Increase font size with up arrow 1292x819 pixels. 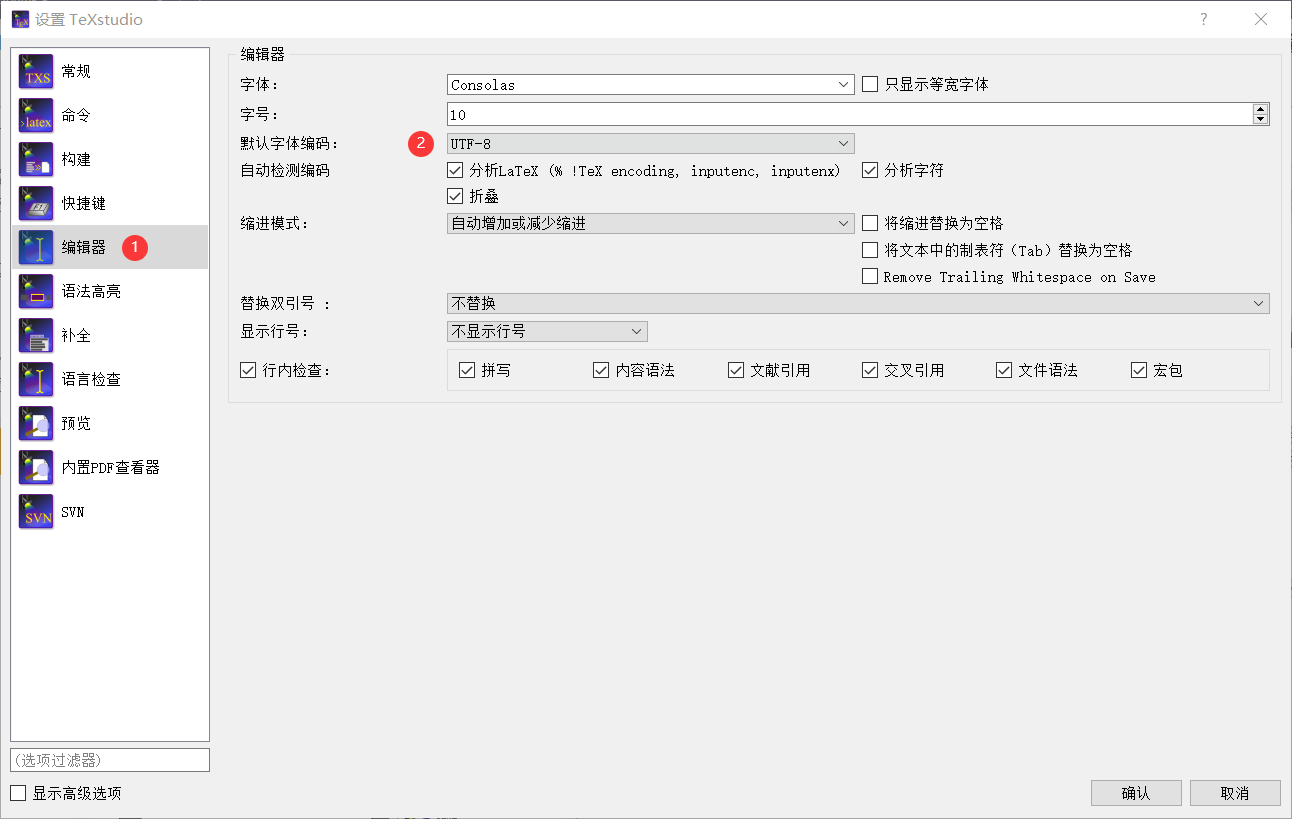[1261, 109]
